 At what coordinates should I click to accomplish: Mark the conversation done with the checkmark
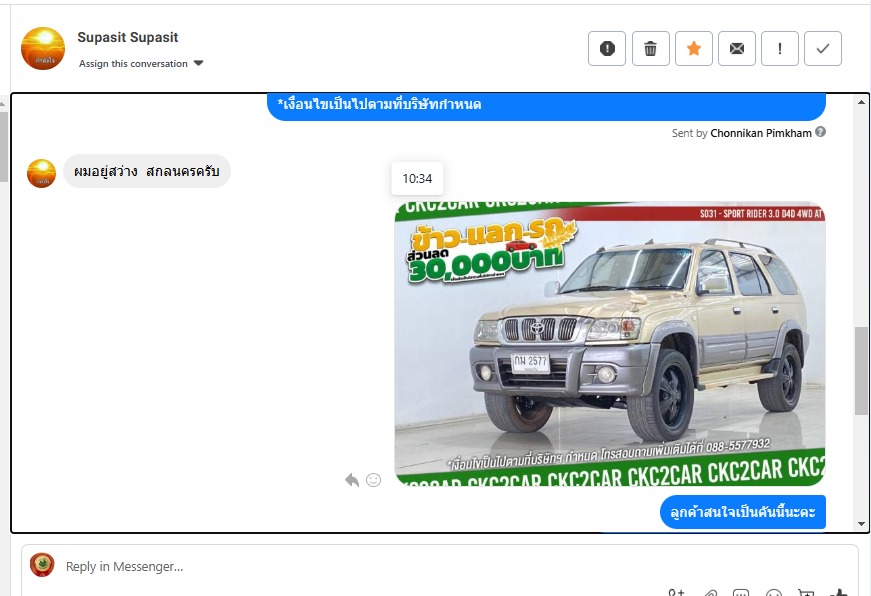[823, 49]
